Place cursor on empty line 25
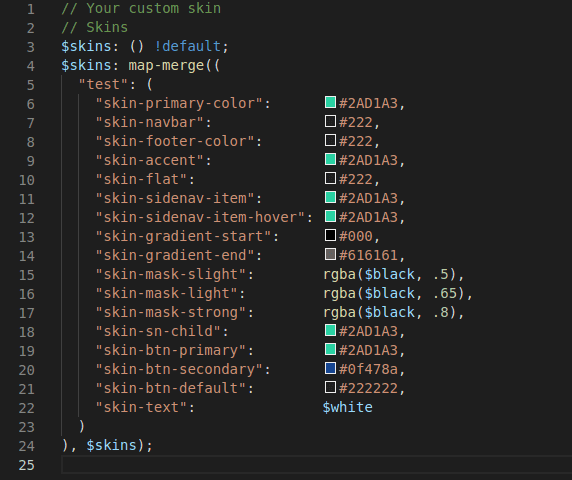This screenshot has height=480, width=572. tap(317, 465)
